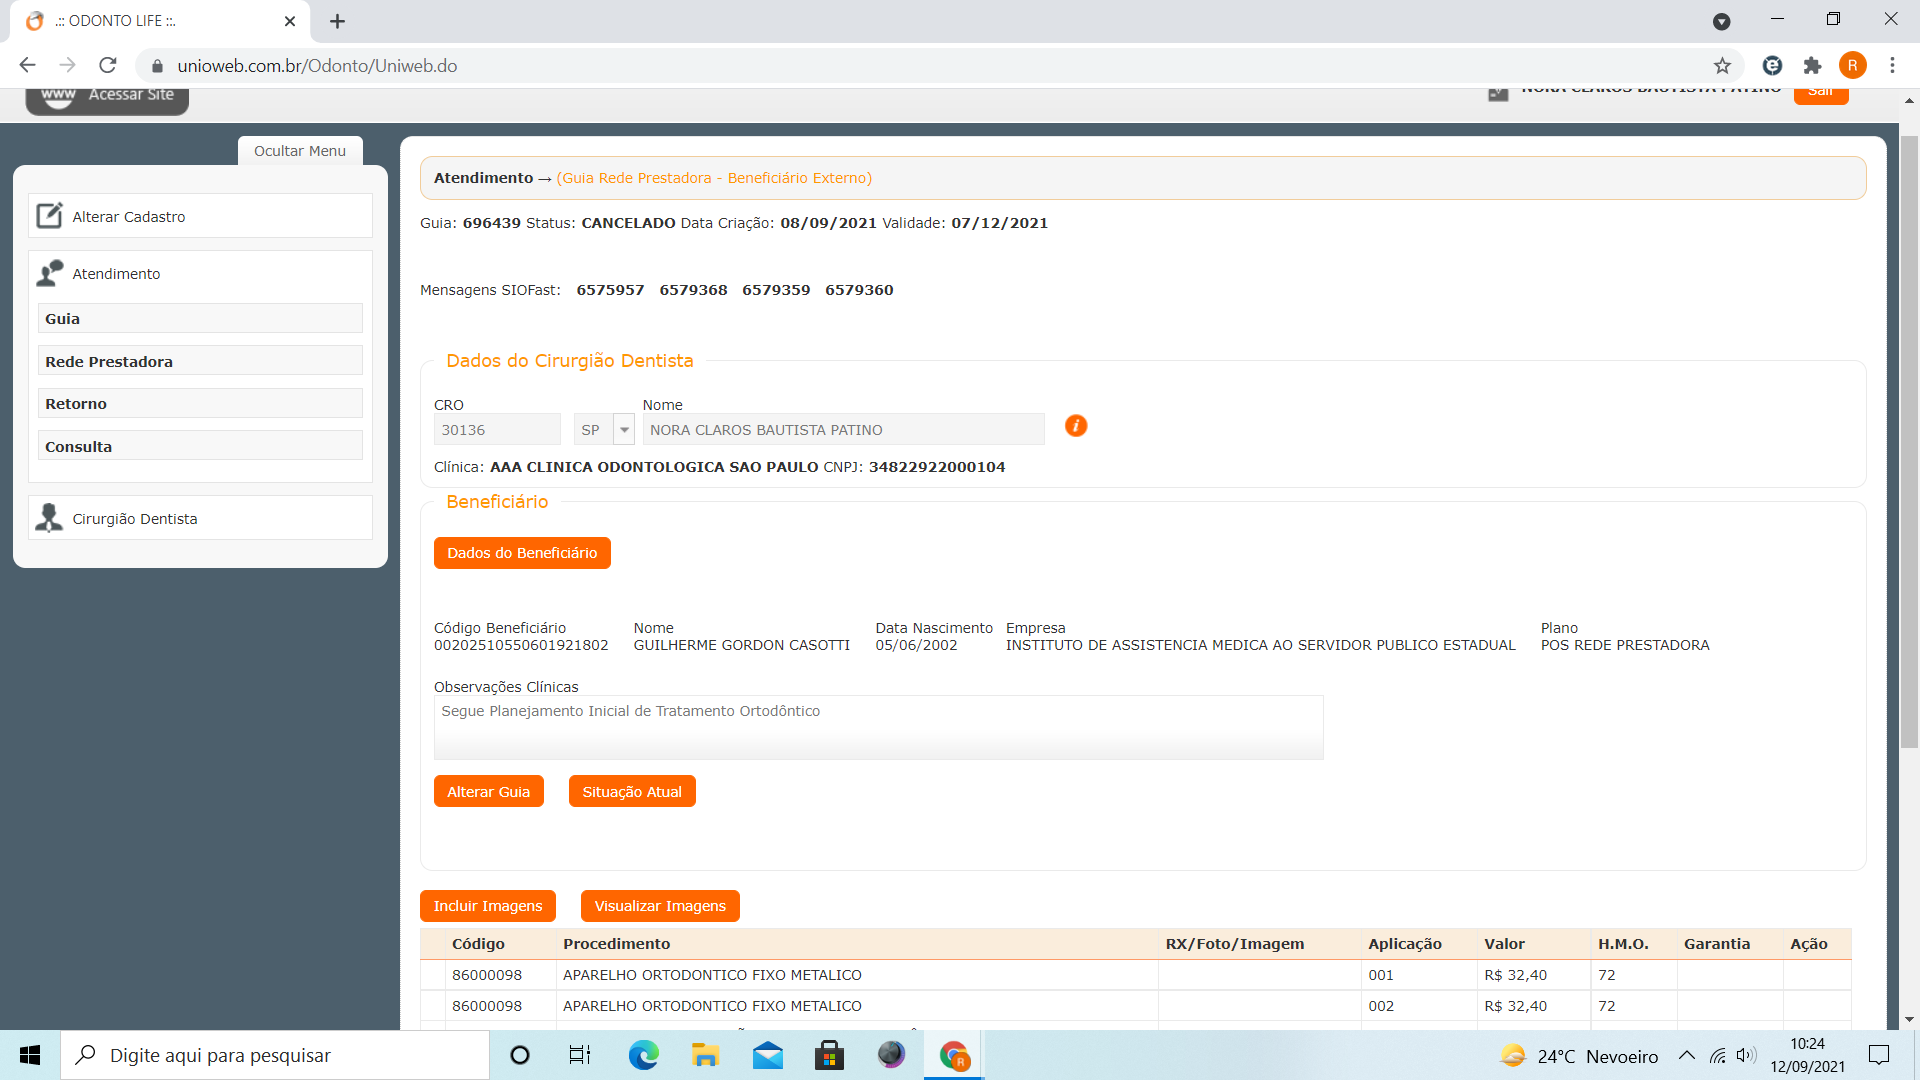Show hidden system tray icons chevron
The image size is (1920, 1080).
[x=1686, y=1056]
